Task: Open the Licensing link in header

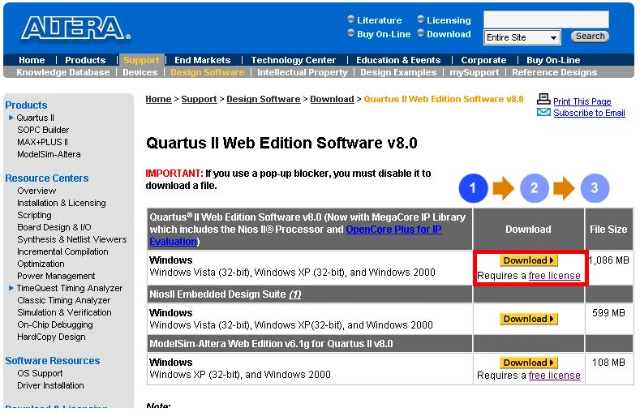Action: [449, 20]
